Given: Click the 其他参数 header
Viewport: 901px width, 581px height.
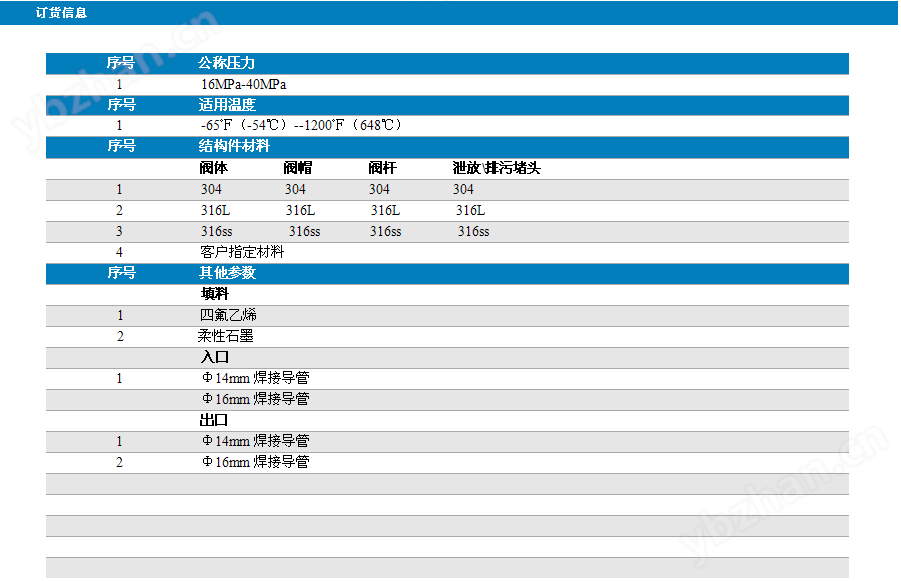Looking at the screenshot, I should point(226,273).
